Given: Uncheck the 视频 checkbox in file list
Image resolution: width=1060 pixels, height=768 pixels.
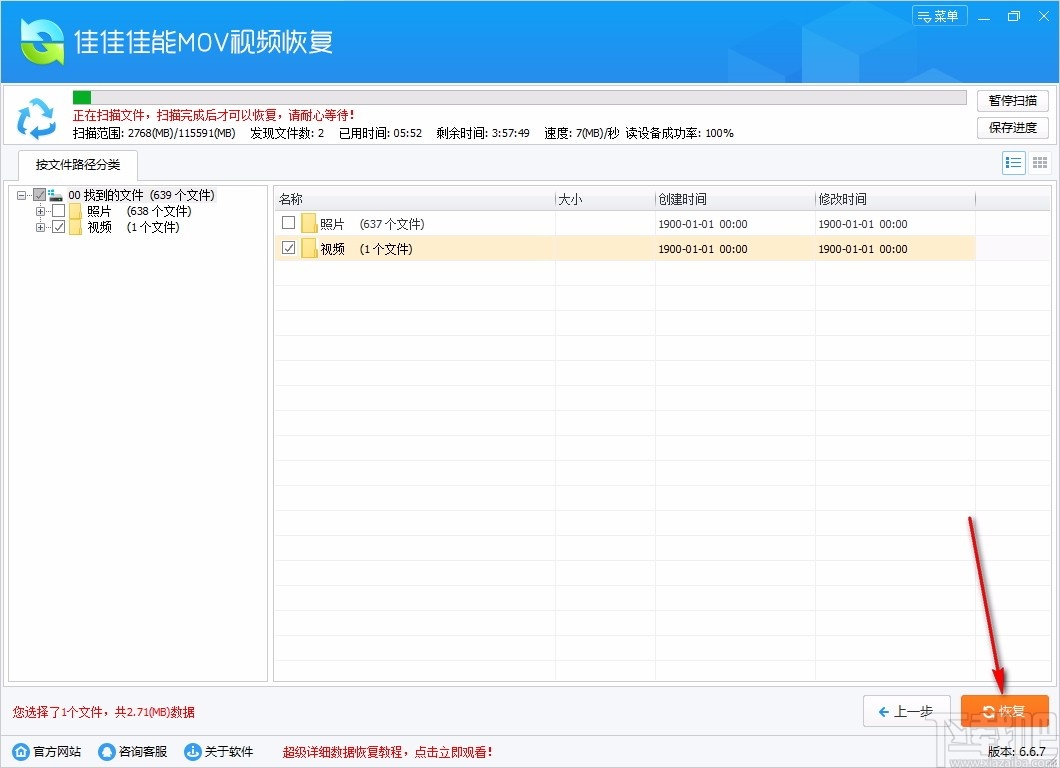Looking at the screenshot, I should coord(288,248).
